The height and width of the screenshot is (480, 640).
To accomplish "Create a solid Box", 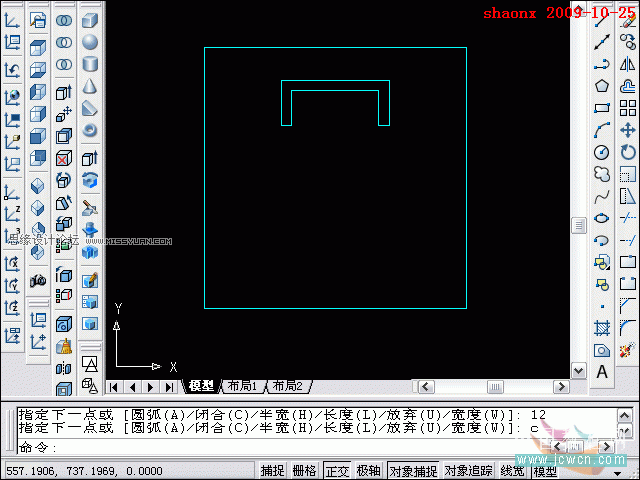I will pos(90,20).
